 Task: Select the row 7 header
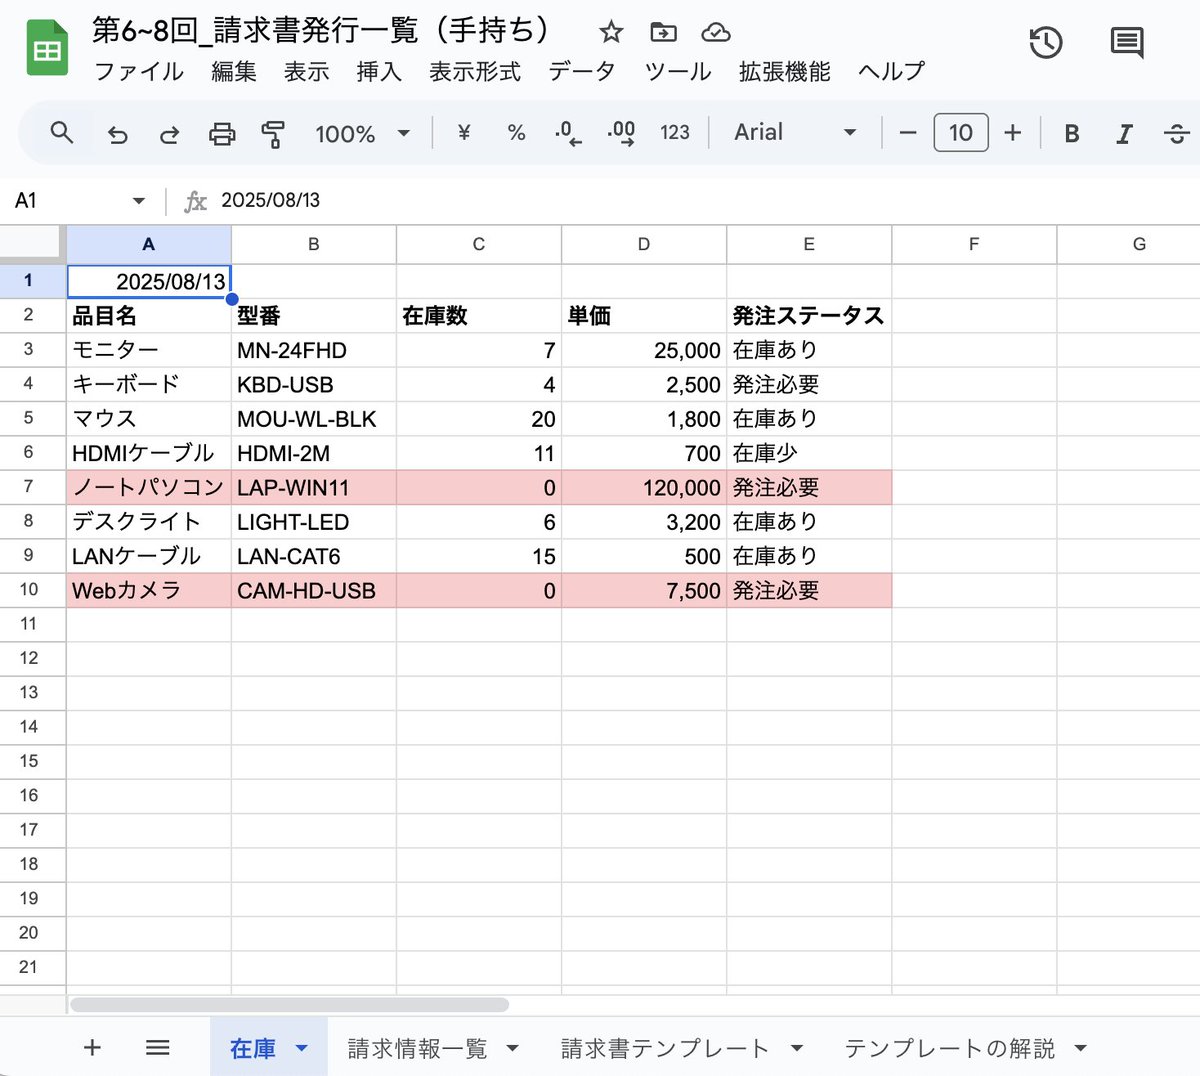(28, 487)
